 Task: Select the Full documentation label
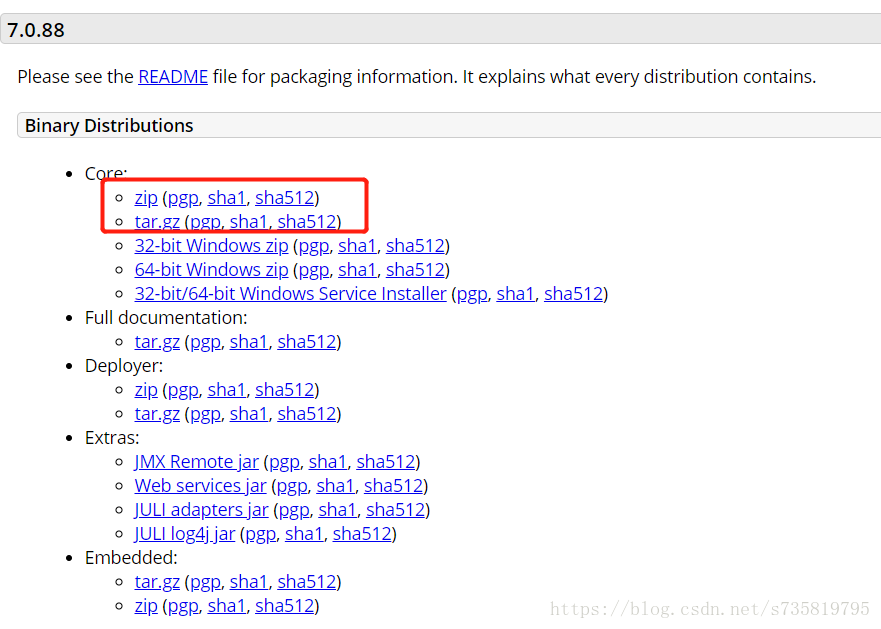166,318
